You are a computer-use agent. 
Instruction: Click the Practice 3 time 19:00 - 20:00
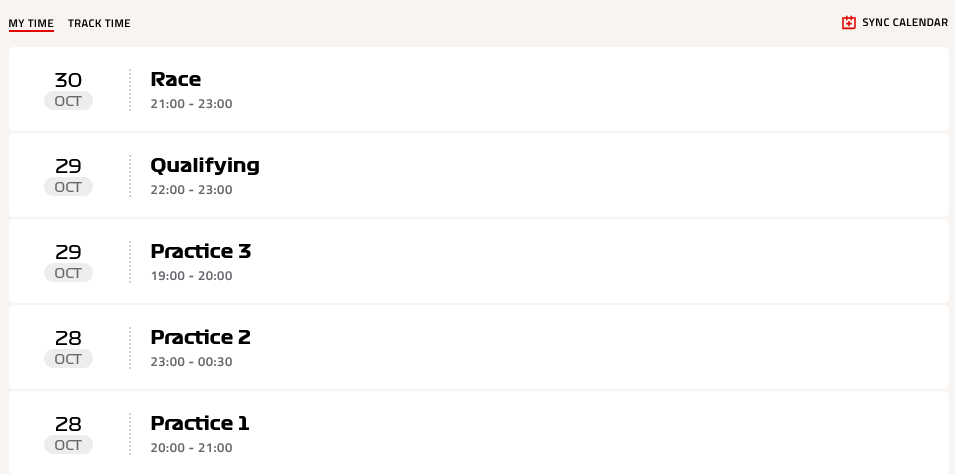(x=191, y=275)
